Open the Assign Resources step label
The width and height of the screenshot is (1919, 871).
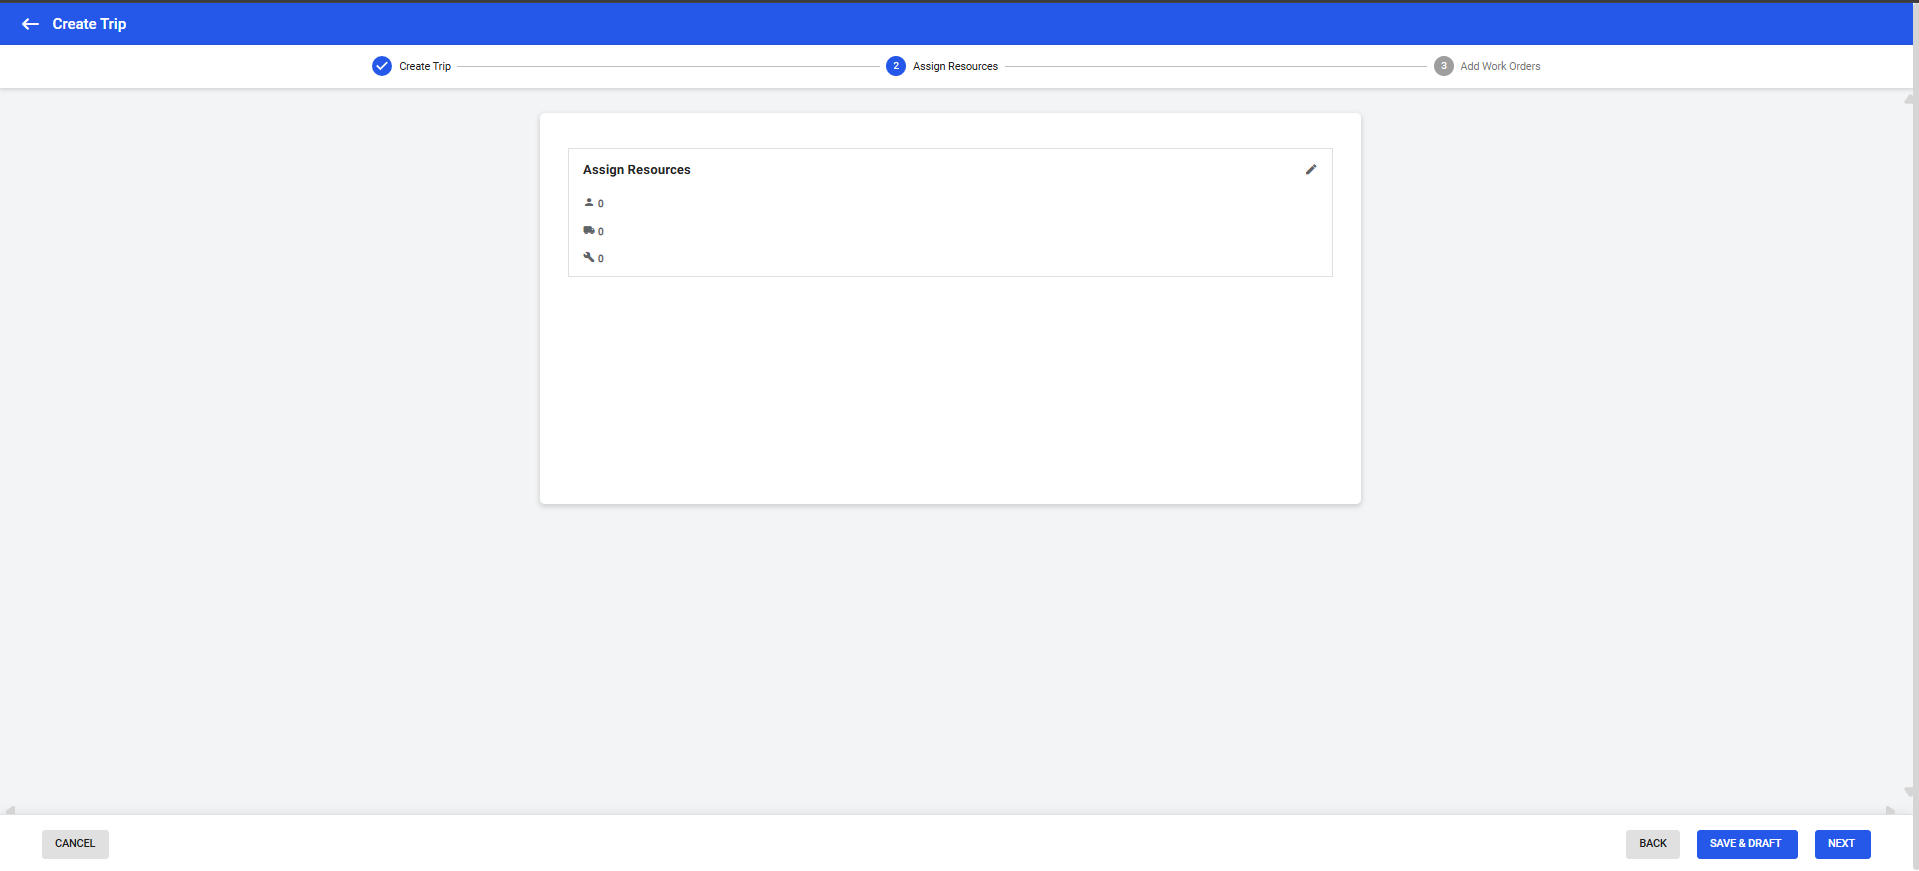tap(955, 67)
